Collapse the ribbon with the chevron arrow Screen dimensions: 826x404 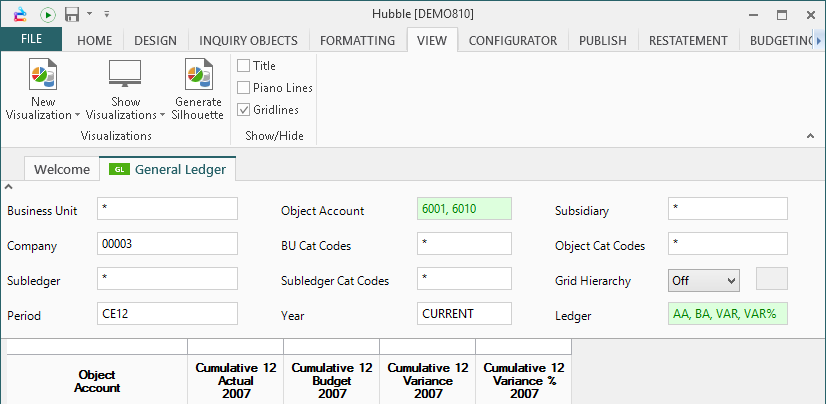point(809,135)
